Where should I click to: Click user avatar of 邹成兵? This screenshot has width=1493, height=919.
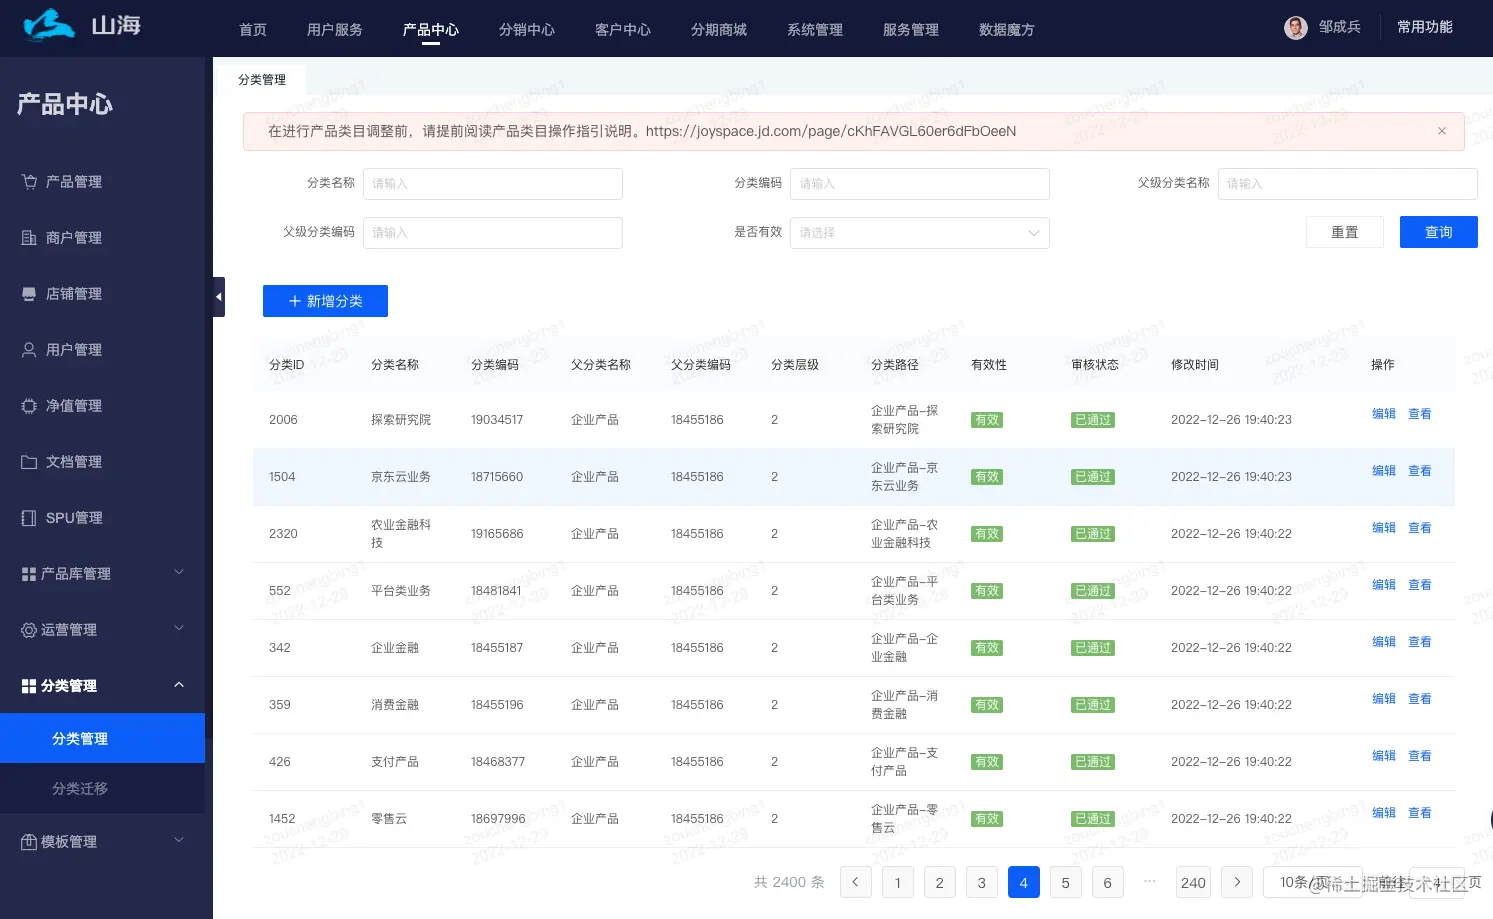point(1296,28)
